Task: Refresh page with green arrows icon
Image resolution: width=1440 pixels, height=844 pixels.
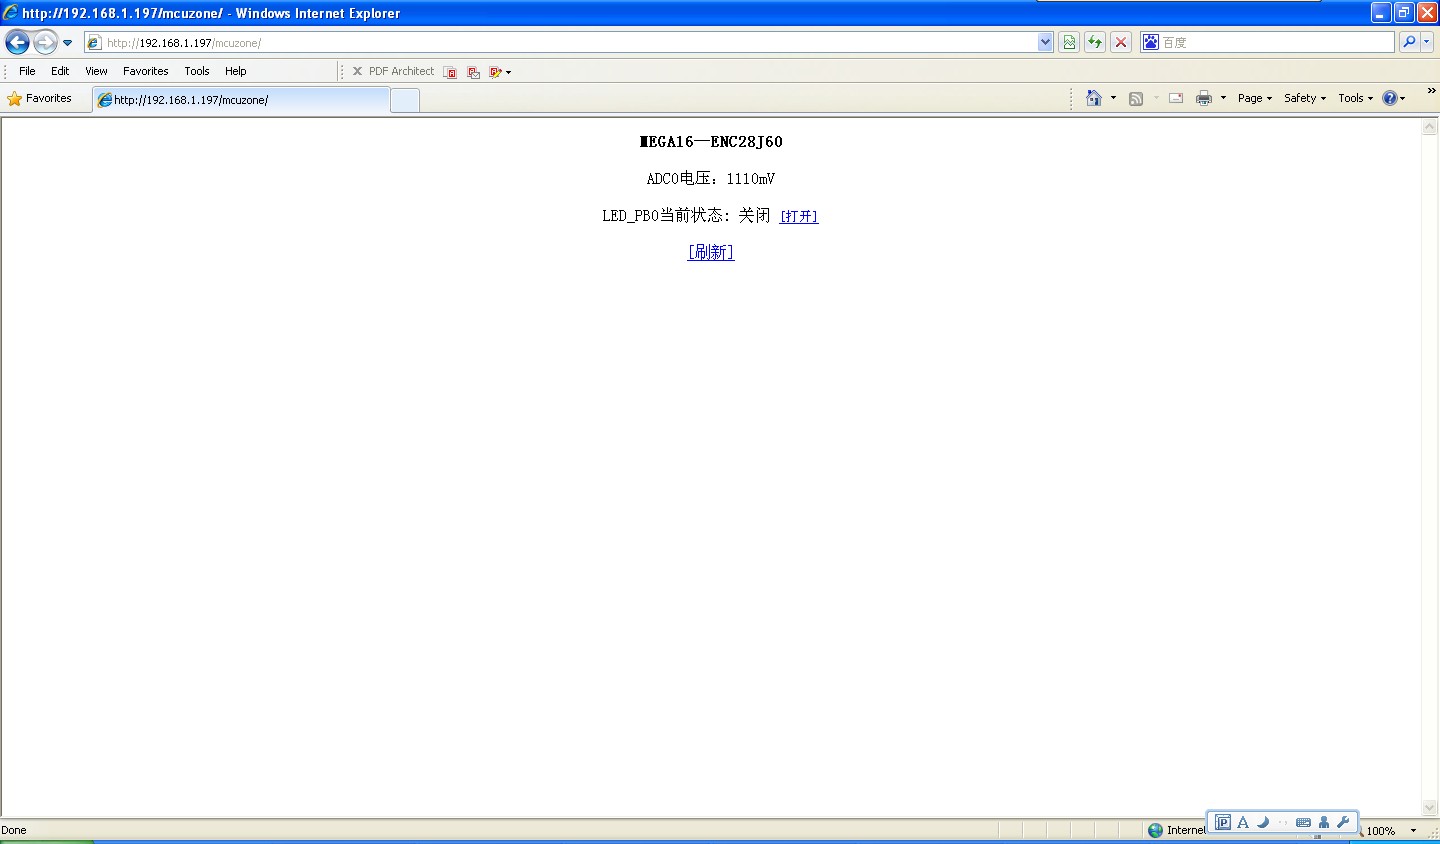Action: [x=1095, y=42]
